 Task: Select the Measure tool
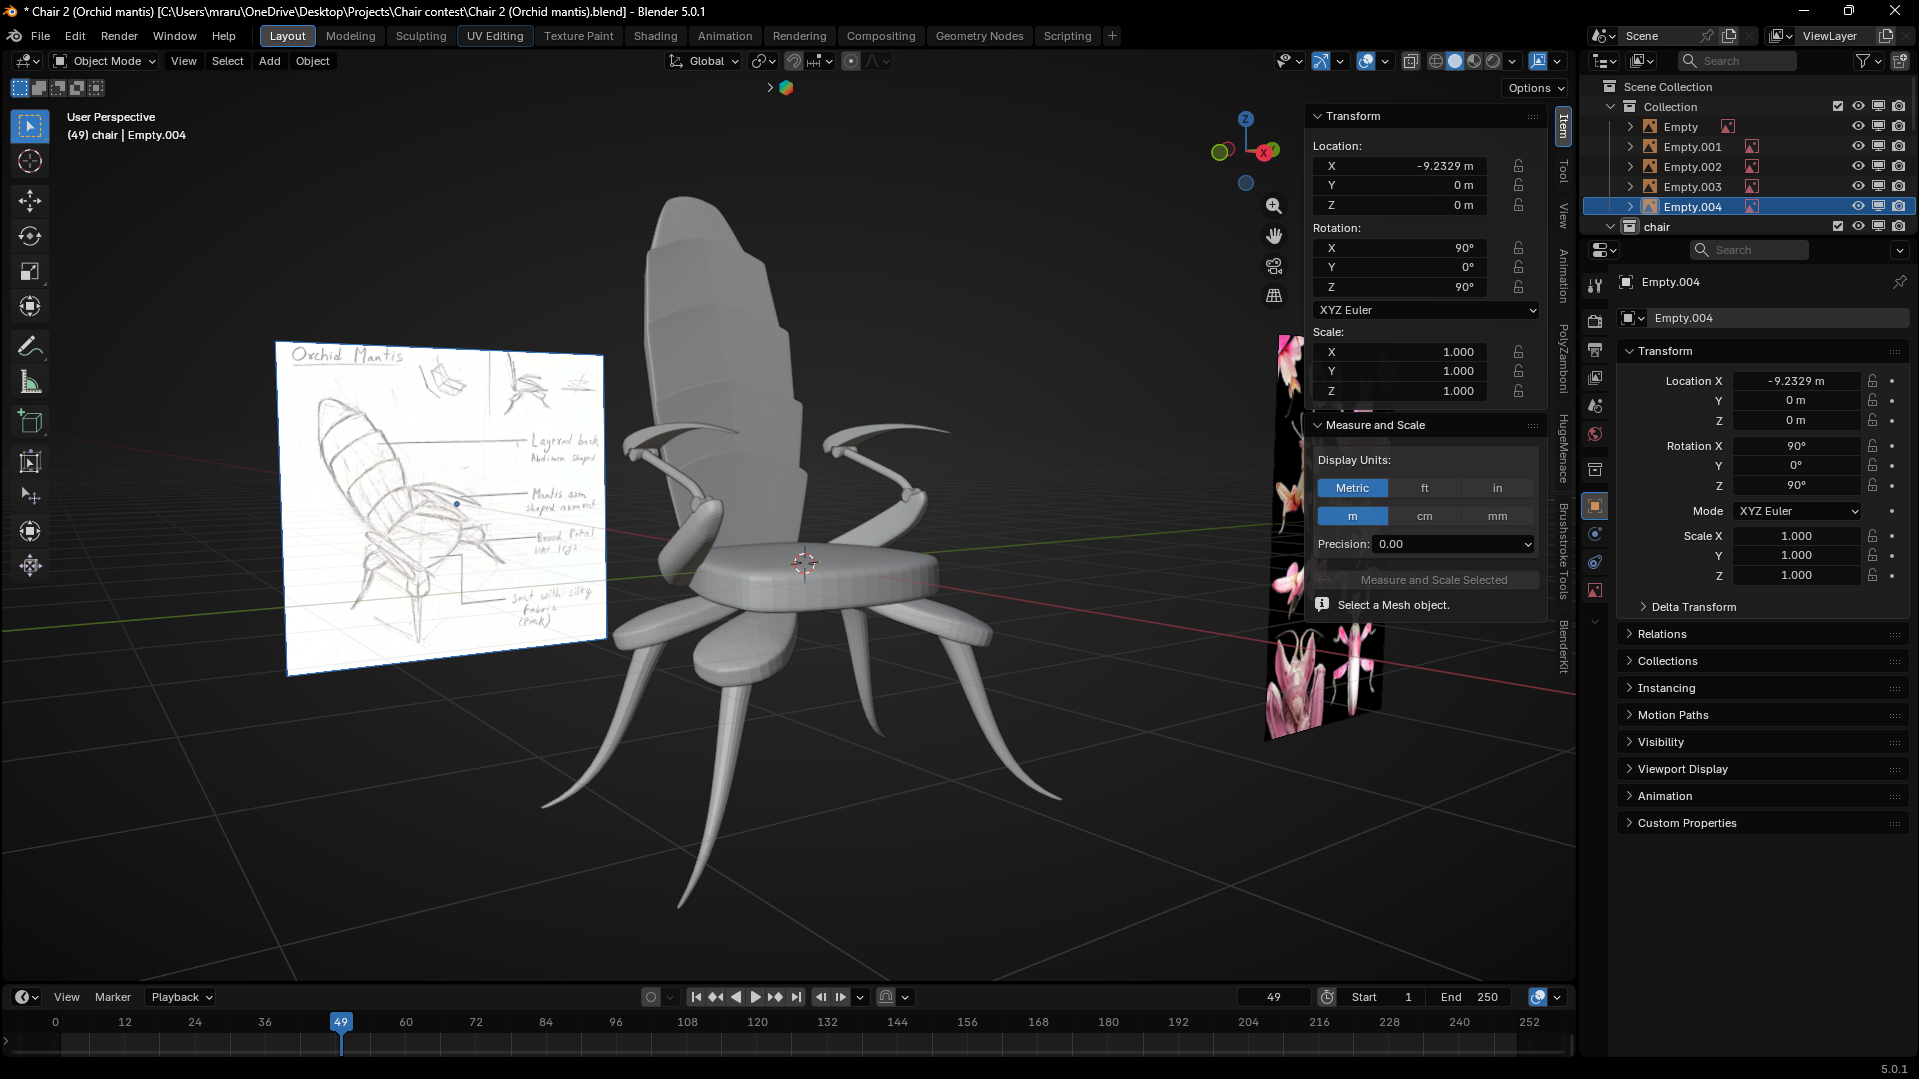coord(30,382)
